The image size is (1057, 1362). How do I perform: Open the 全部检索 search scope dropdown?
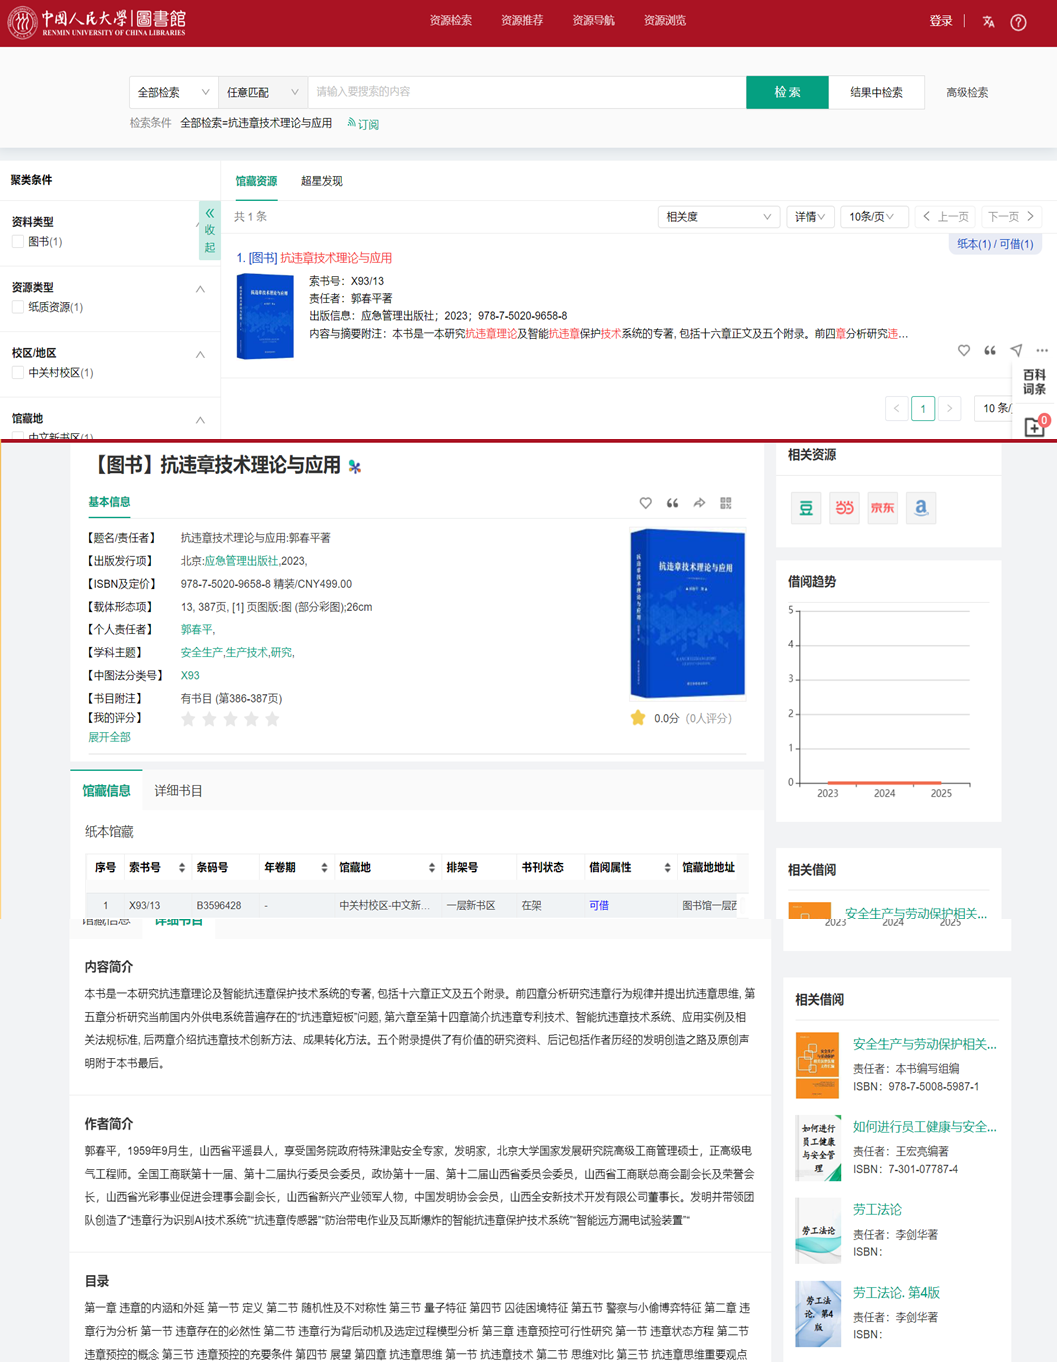(174, 92)
